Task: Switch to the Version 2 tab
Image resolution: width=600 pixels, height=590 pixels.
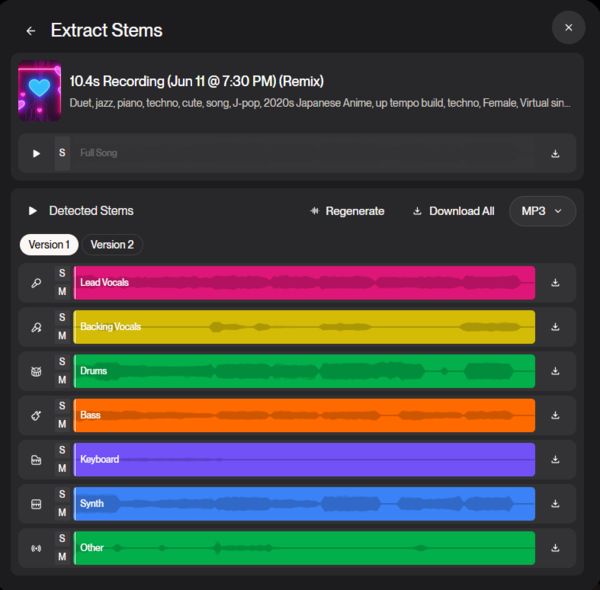Action: pos(112,245)
